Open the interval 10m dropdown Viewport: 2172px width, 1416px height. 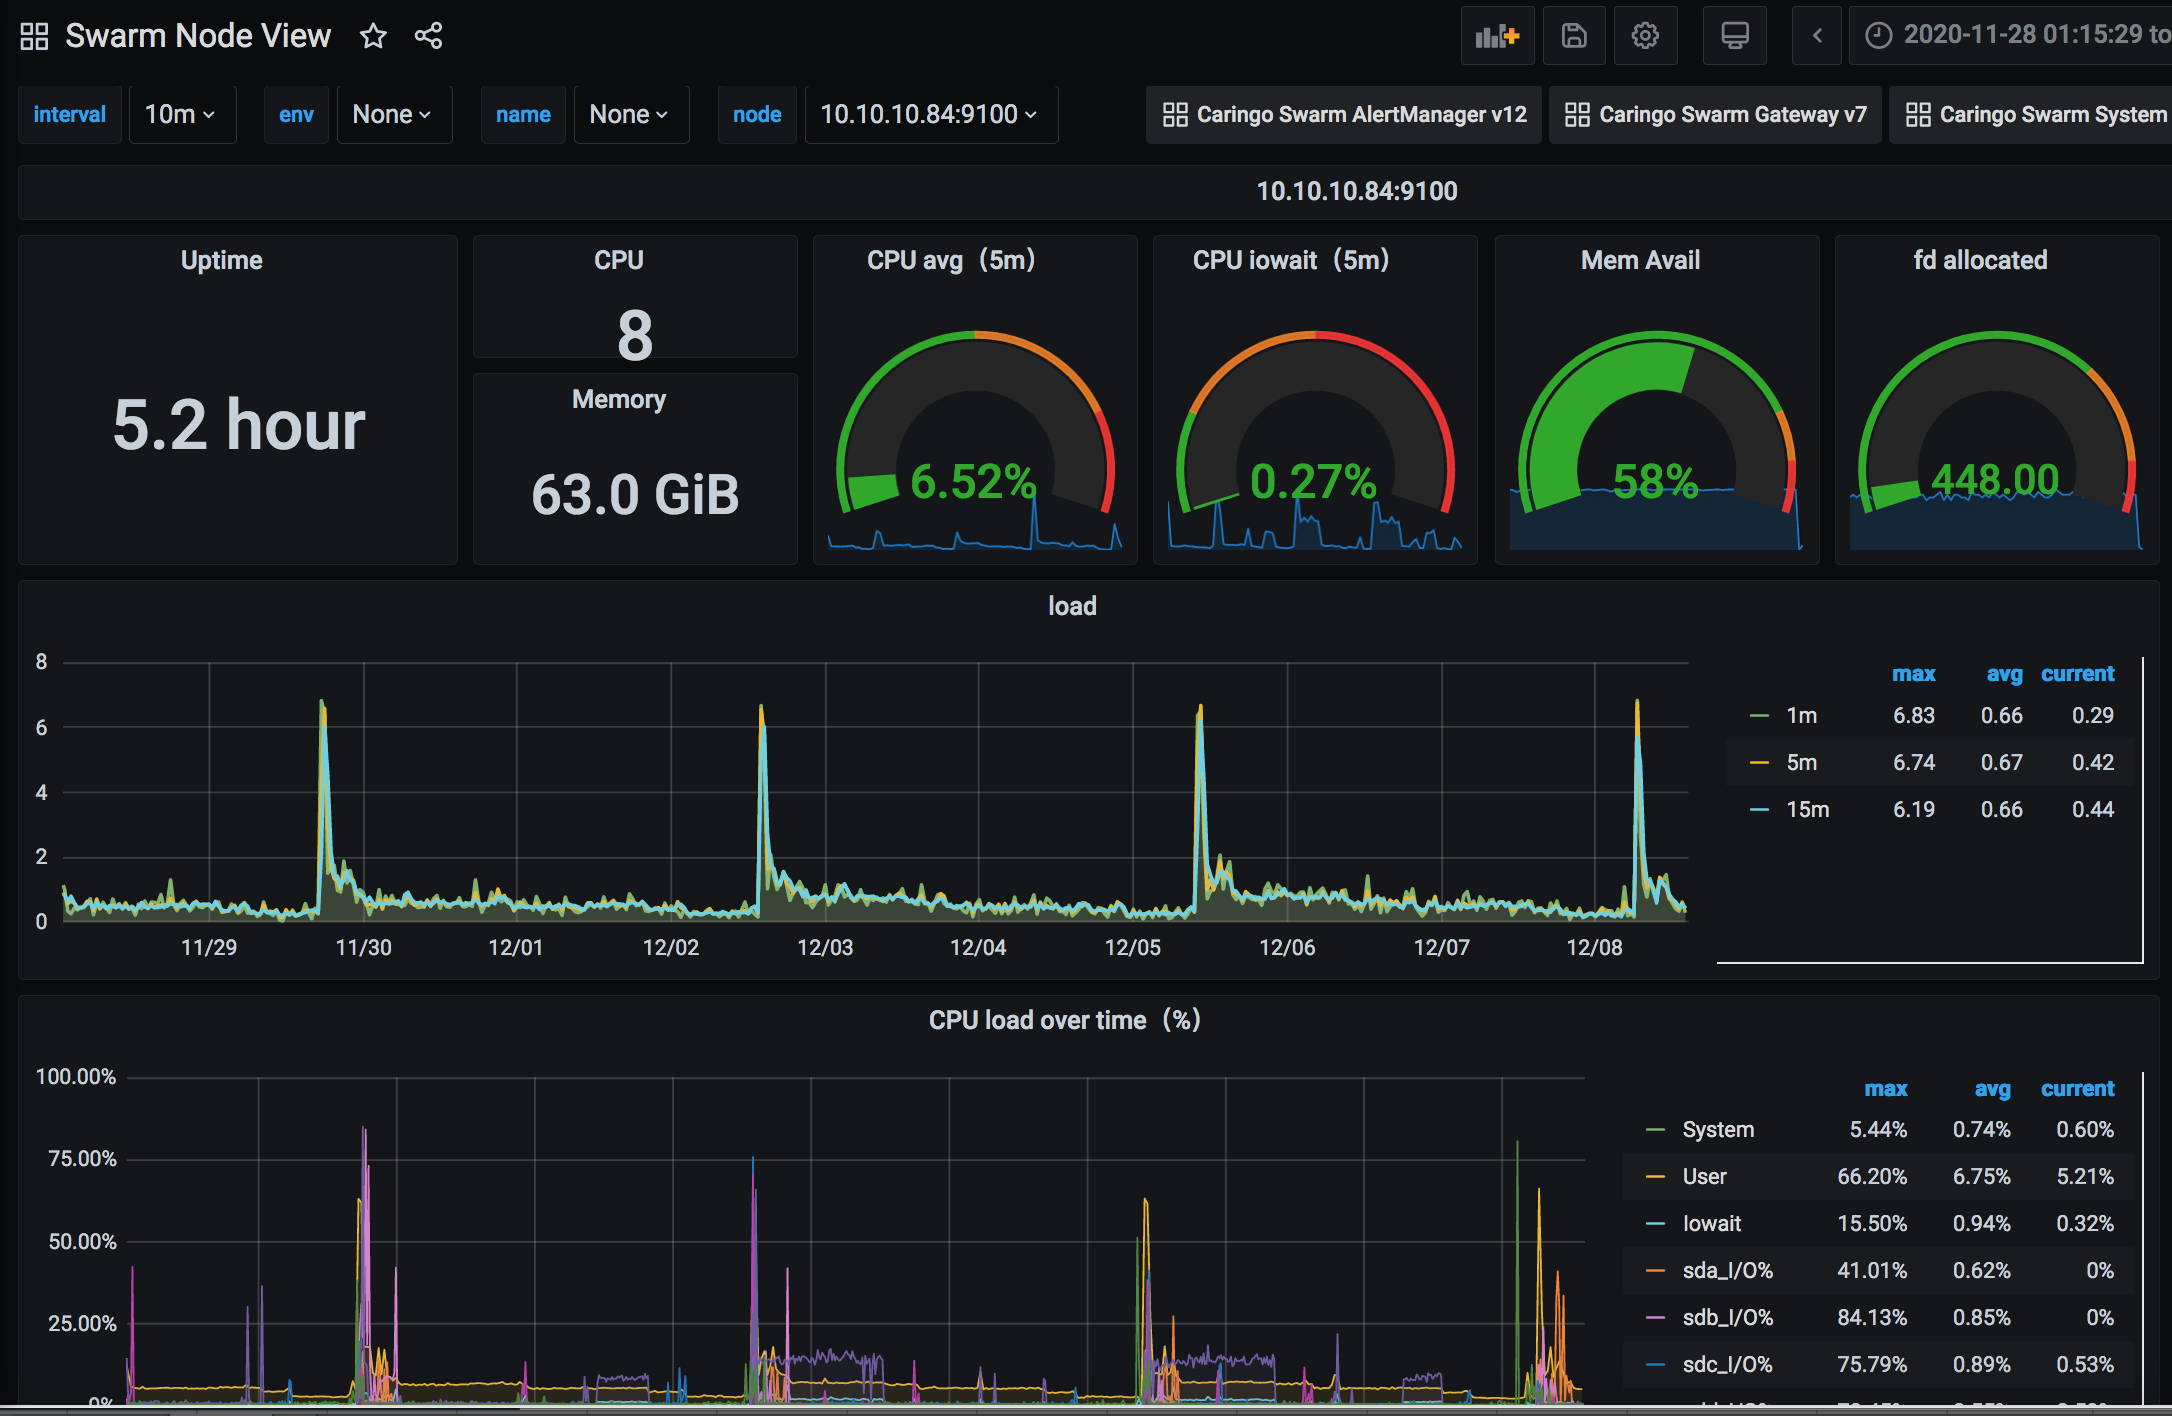click(x=181, y=115)
